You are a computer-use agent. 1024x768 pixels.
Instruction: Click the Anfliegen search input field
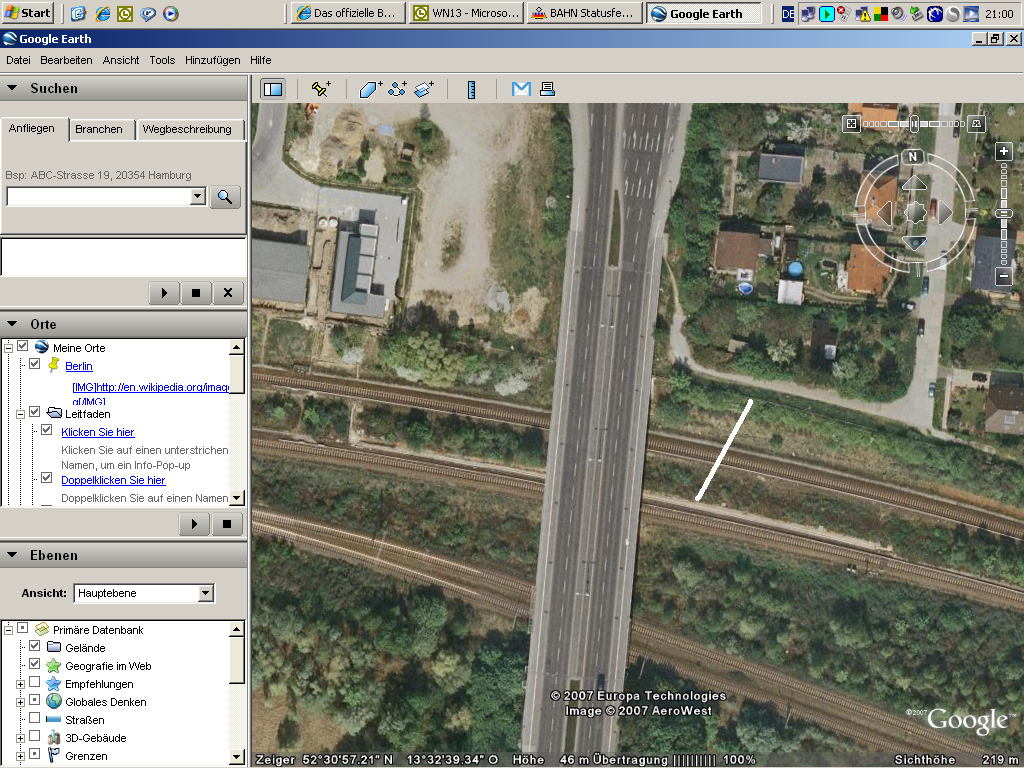(x=99, y=196)
